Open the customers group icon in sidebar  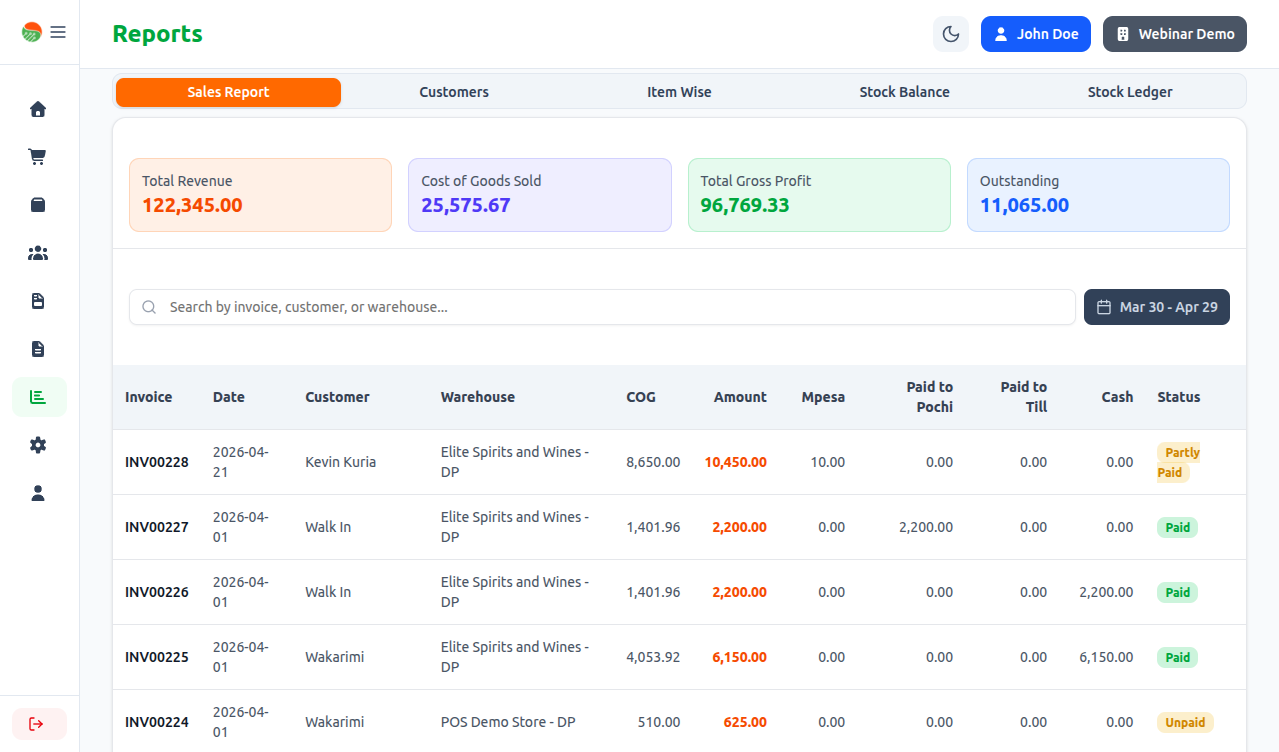coord(38,253)
